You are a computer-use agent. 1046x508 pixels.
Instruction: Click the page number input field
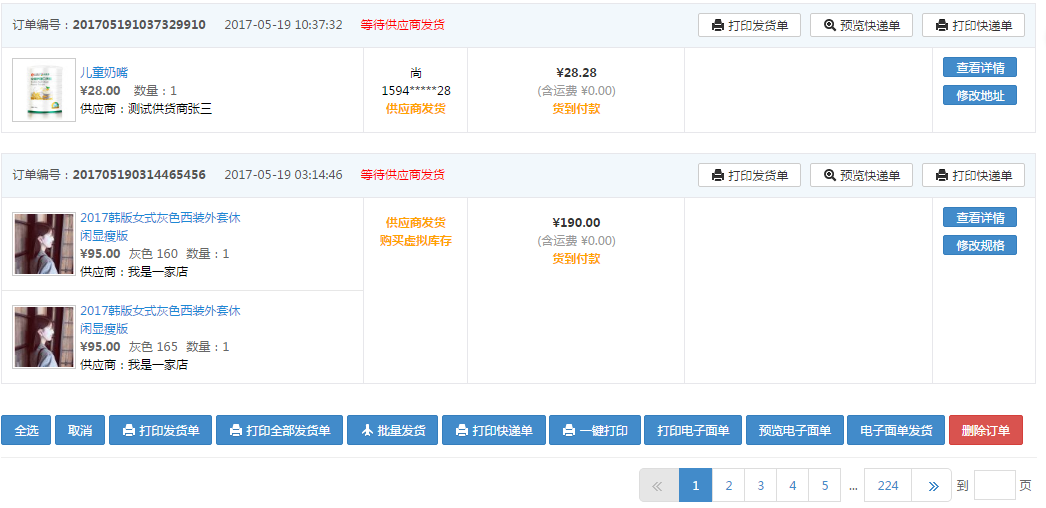coord(994,485)
